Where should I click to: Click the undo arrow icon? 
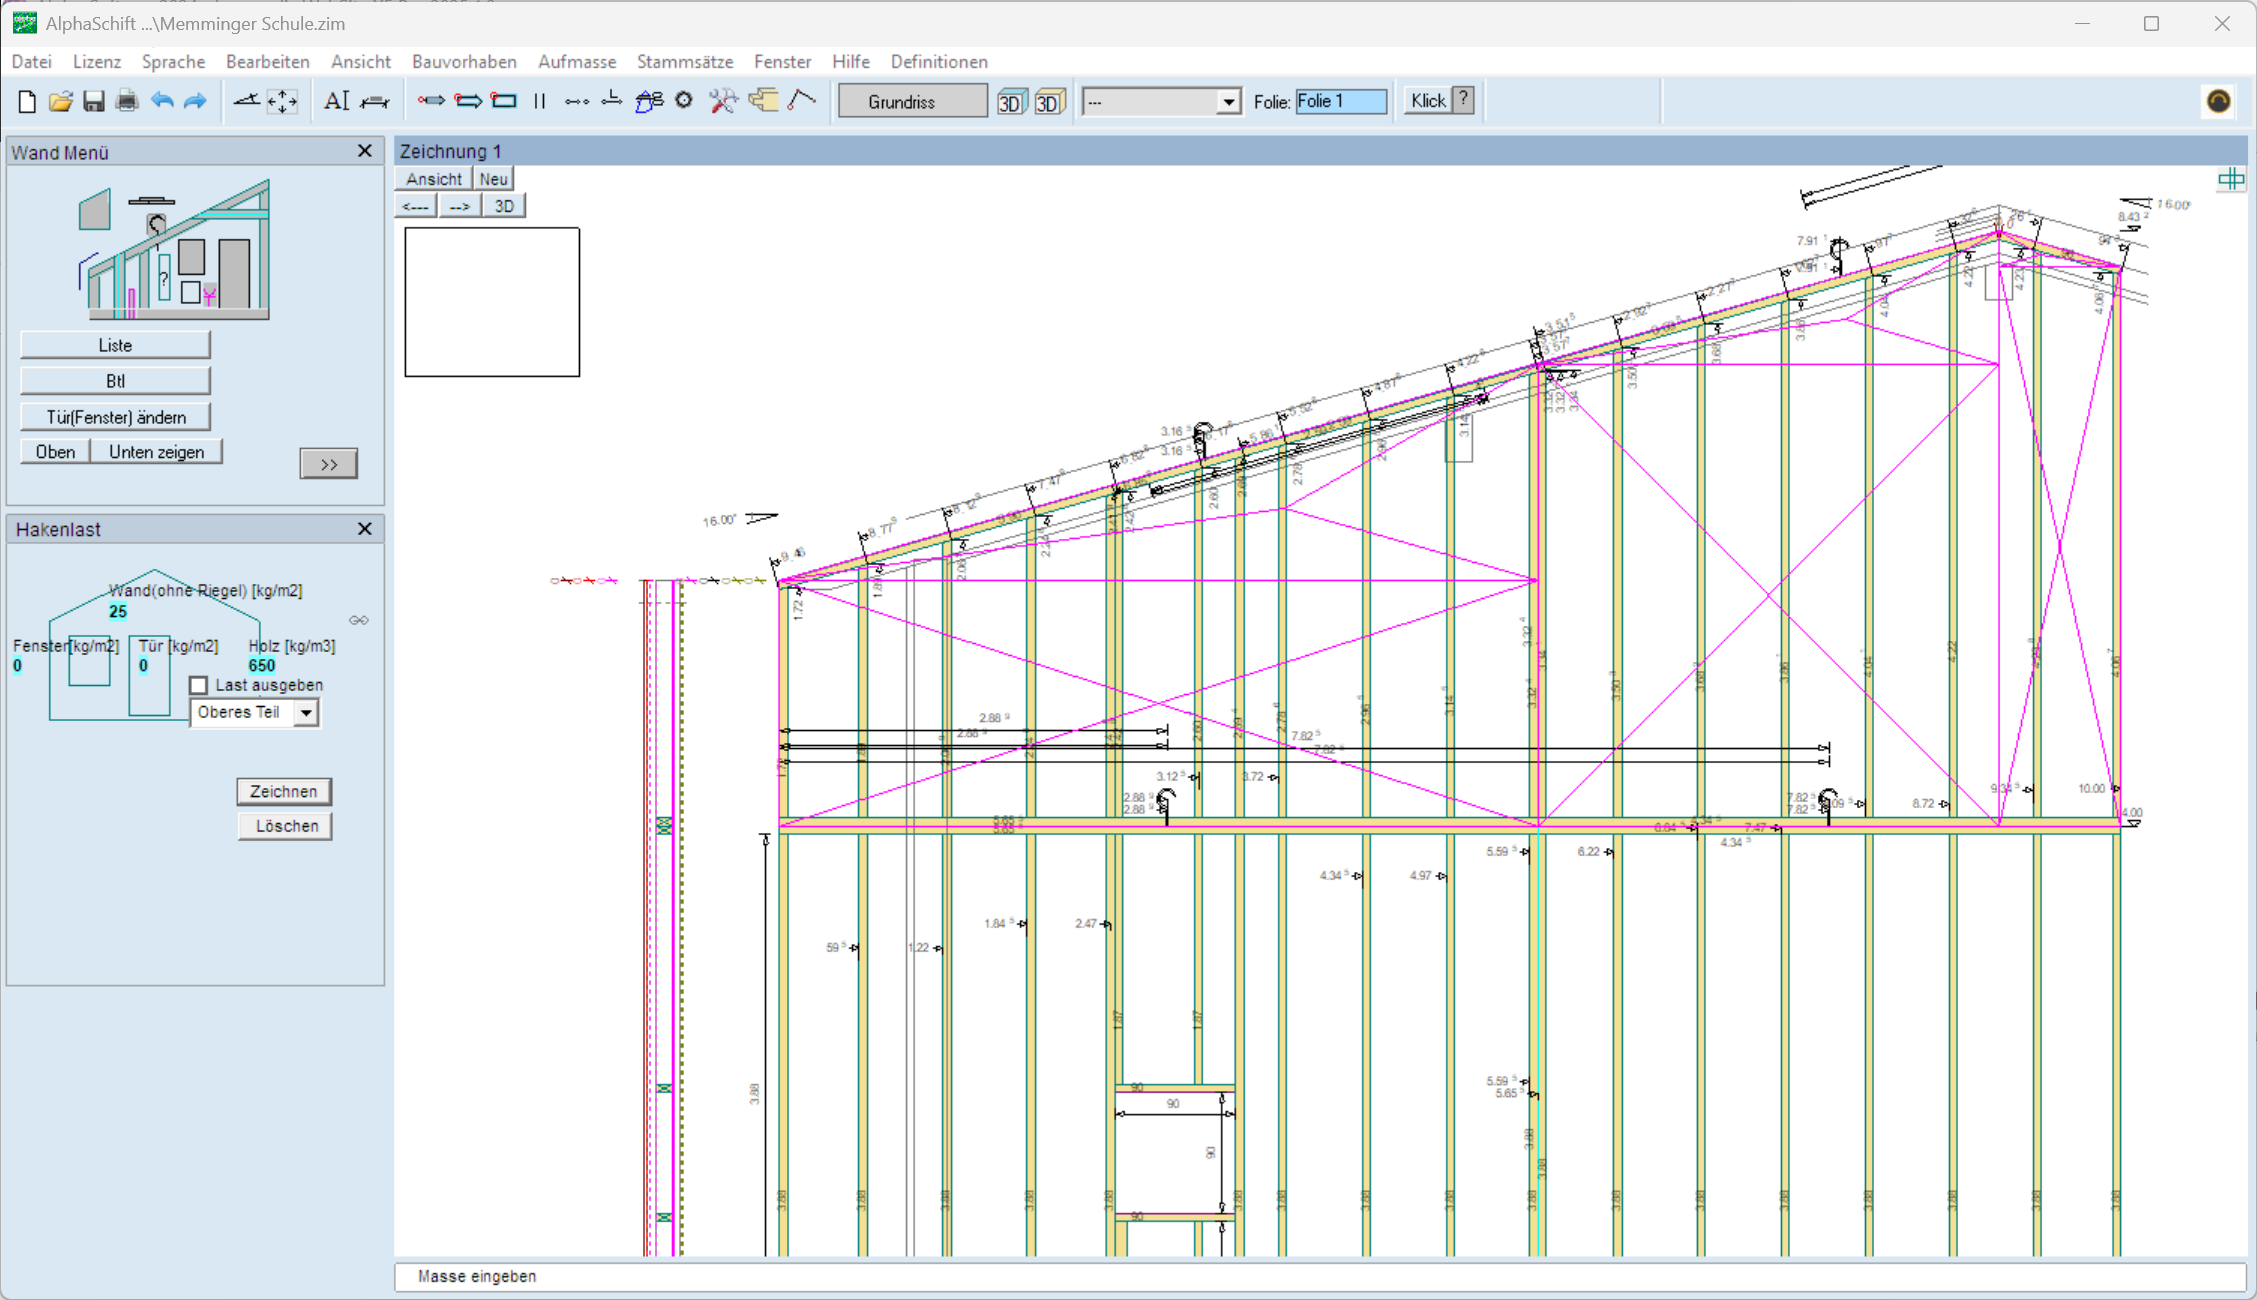pyautogui.click(x=162, y=101)
